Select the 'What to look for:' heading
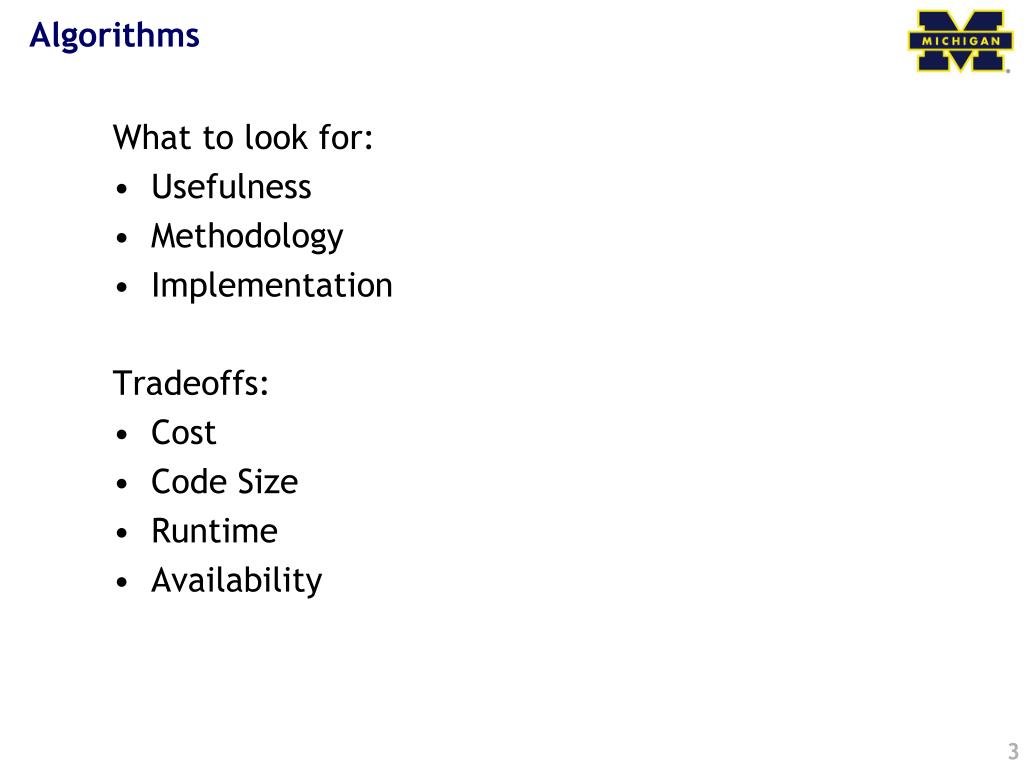The image size is (1024, 768). (x=243, y=138)
